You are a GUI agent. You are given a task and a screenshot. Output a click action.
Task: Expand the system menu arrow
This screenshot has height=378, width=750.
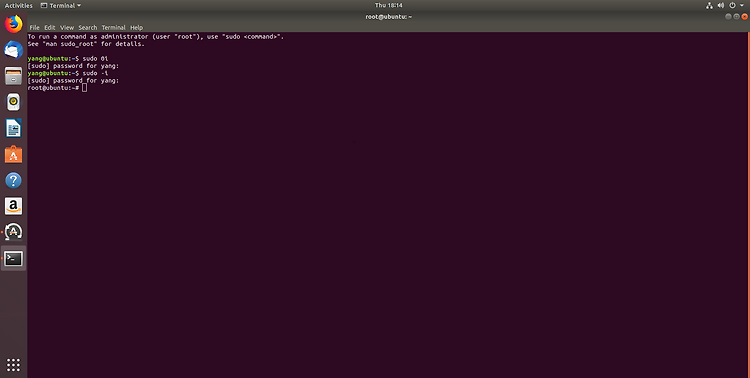point(742,5)
